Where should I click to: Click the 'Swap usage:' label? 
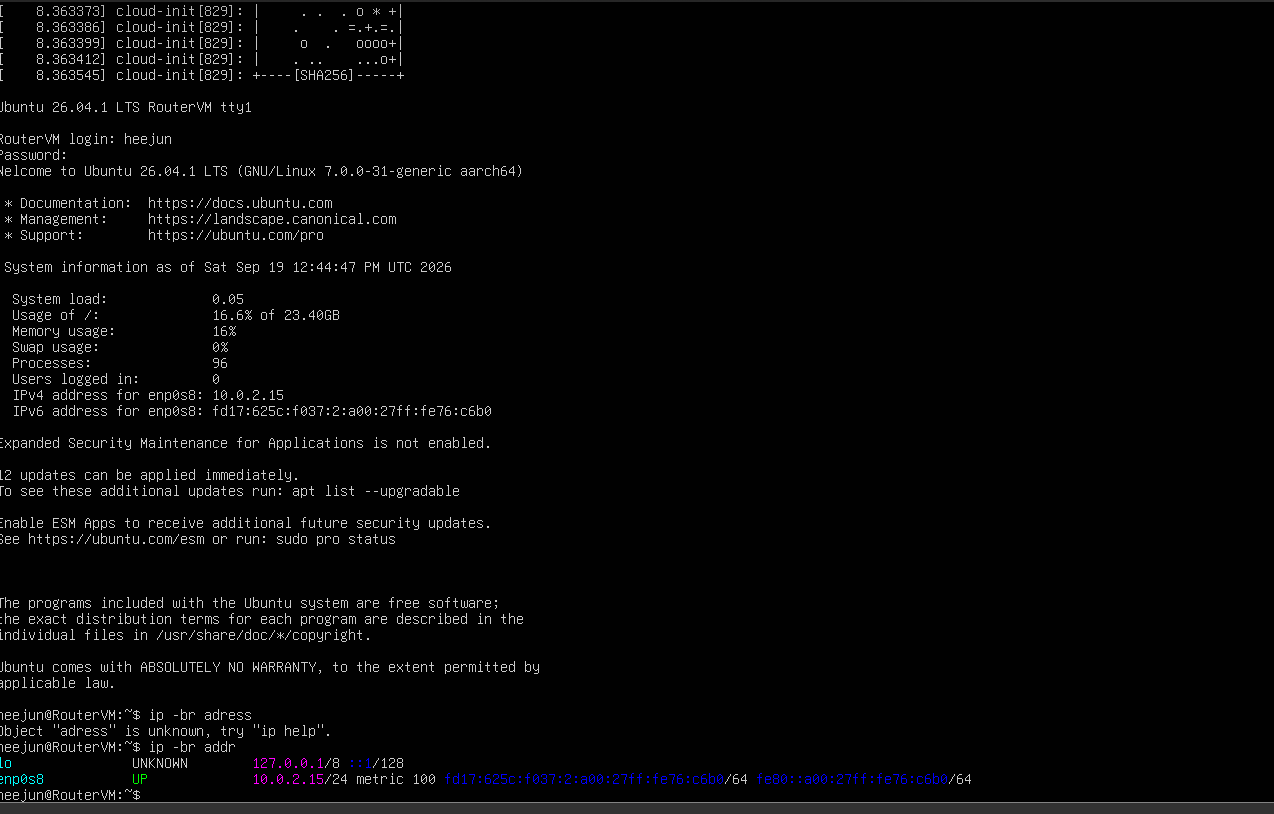coord(55,347)
